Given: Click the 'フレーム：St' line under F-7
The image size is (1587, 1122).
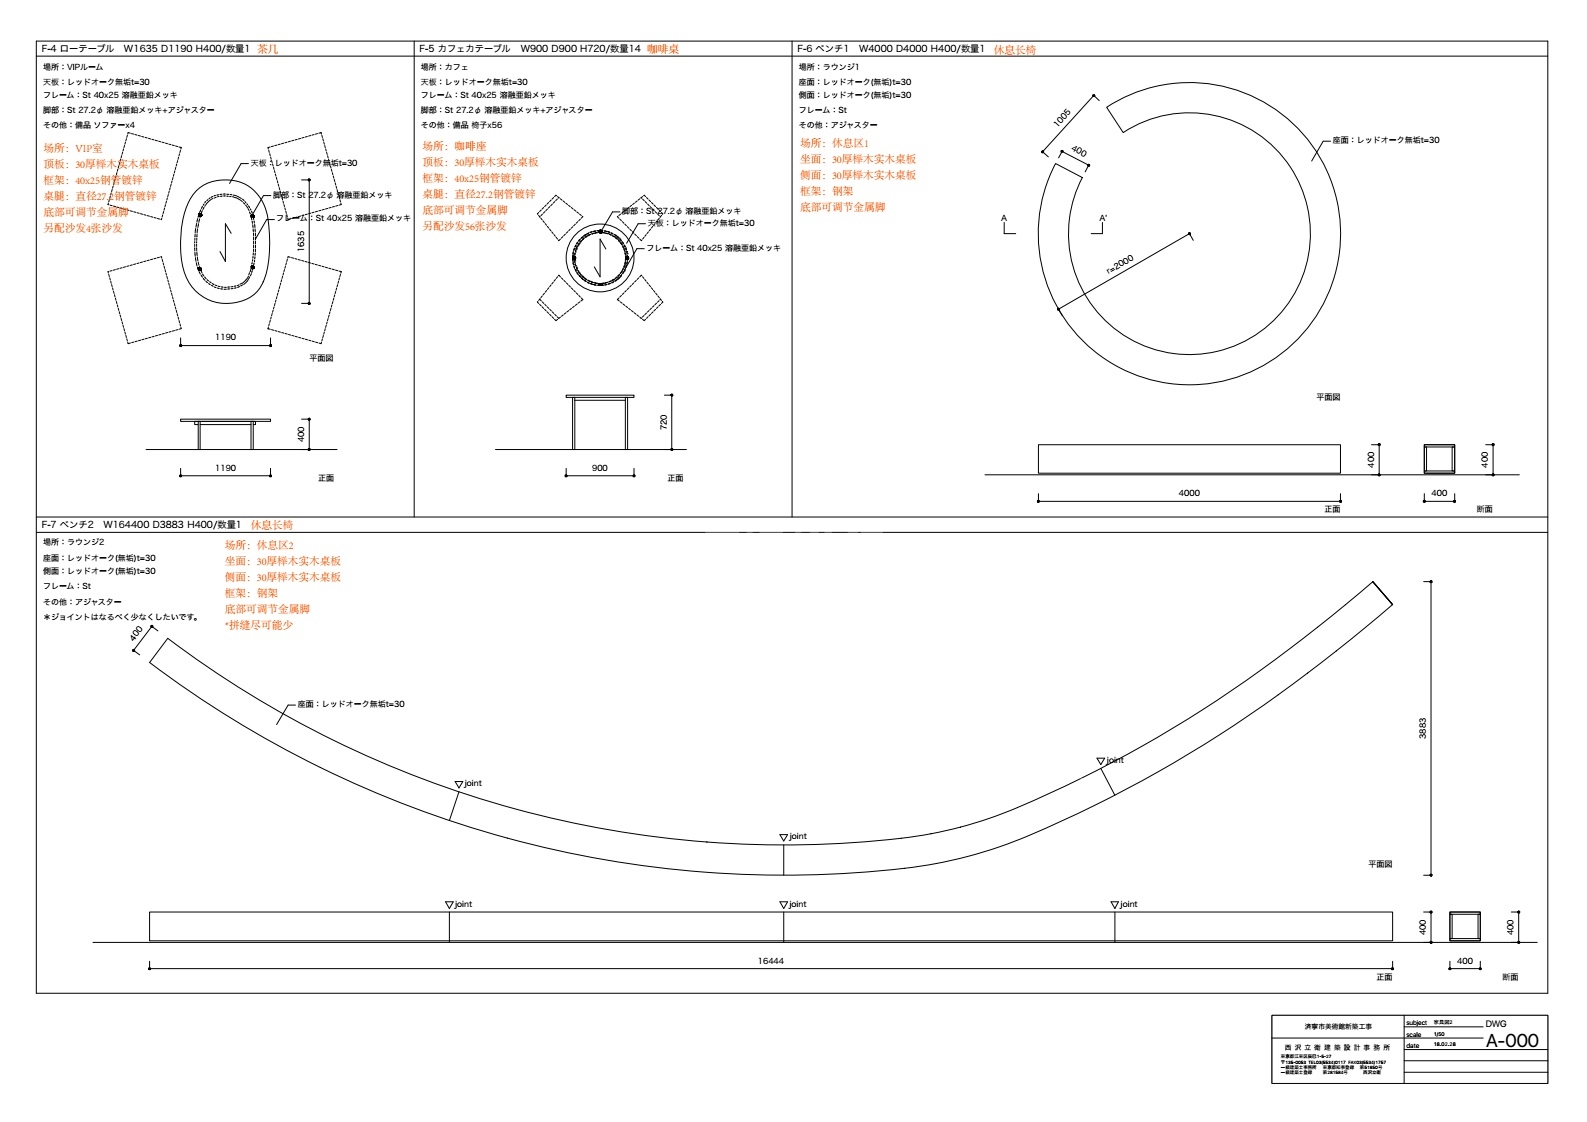Looking at the screenshot, I should pyautogui.click(x=66, y=586).
